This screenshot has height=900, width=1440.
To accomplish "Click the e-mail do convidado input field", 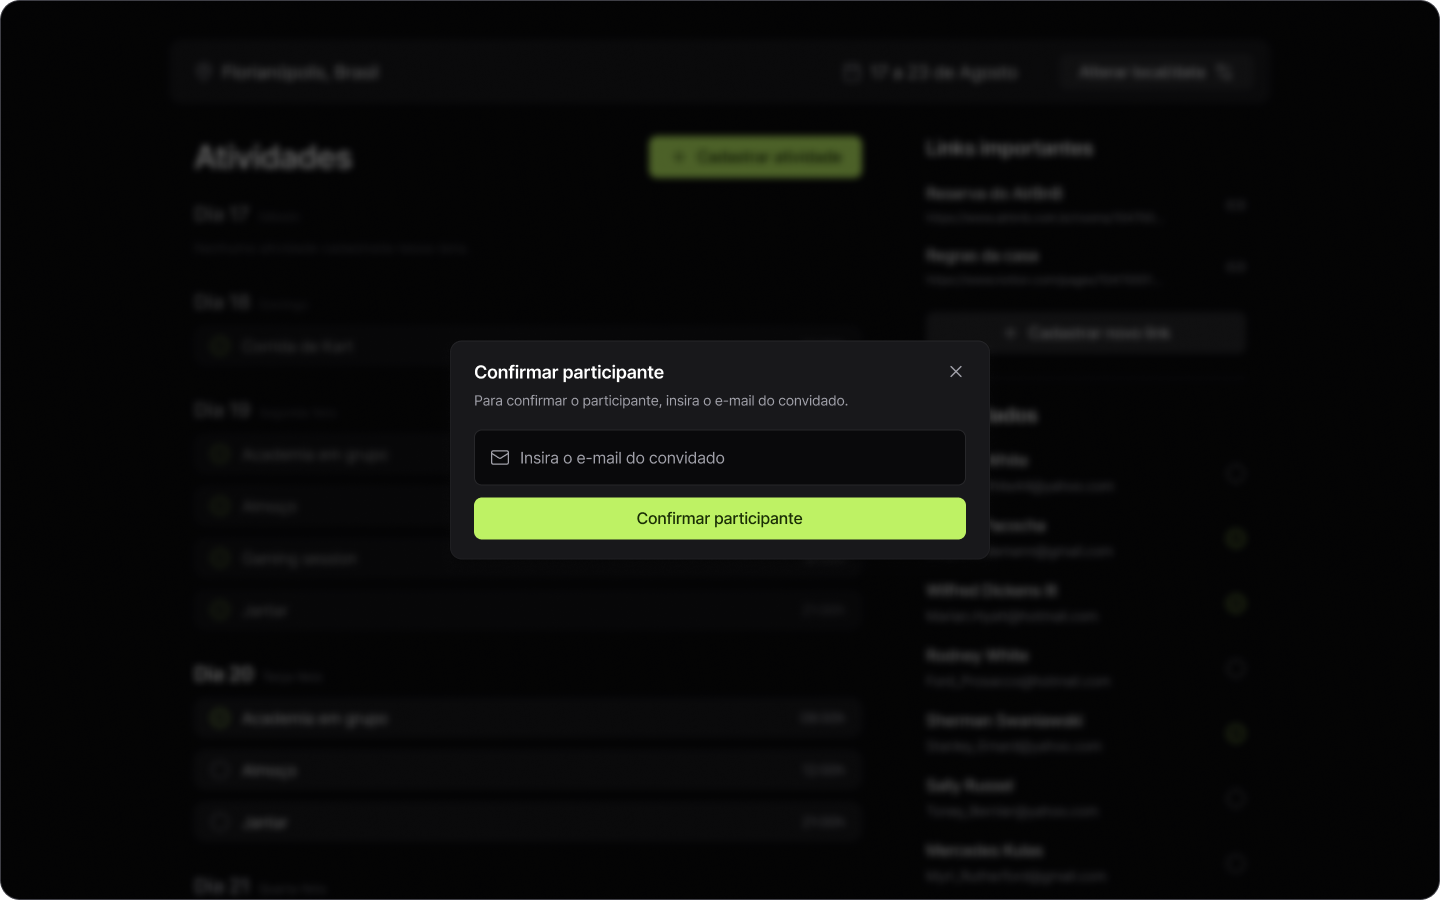I will 720,458.
